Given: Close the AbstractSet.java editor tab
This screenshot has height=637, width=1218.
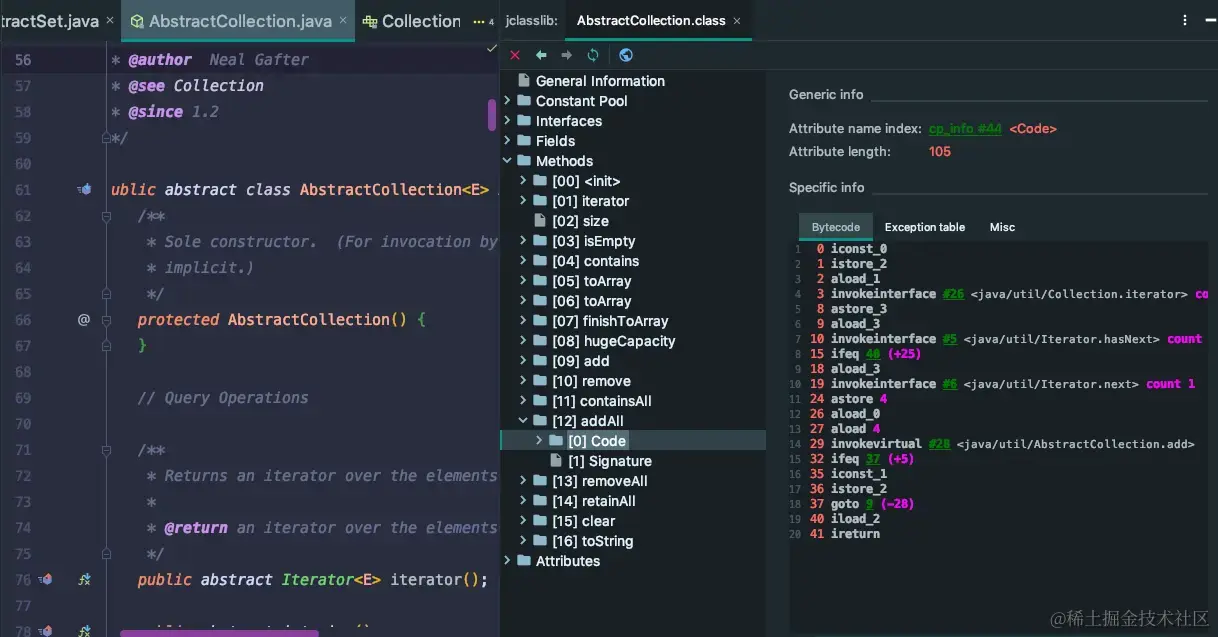Looking at the screenshot, I should pos(111,21).
